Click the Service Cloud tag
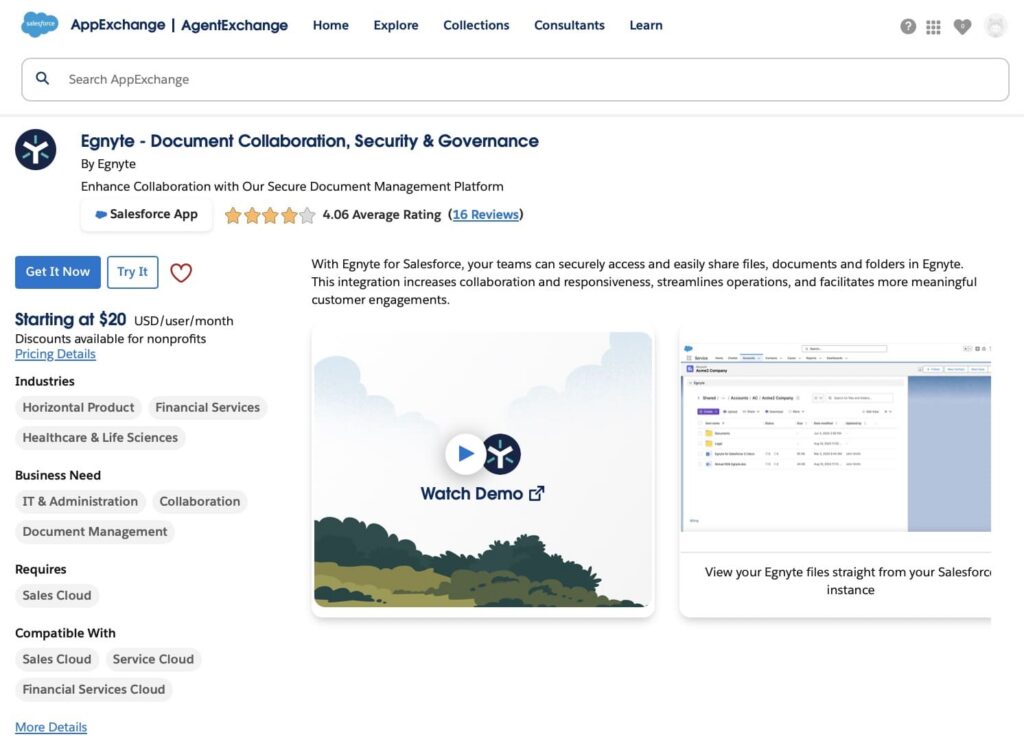Image resolution: width=1024 pixels, height=752 pixels. pyautogui.click(x=153, y=659)
